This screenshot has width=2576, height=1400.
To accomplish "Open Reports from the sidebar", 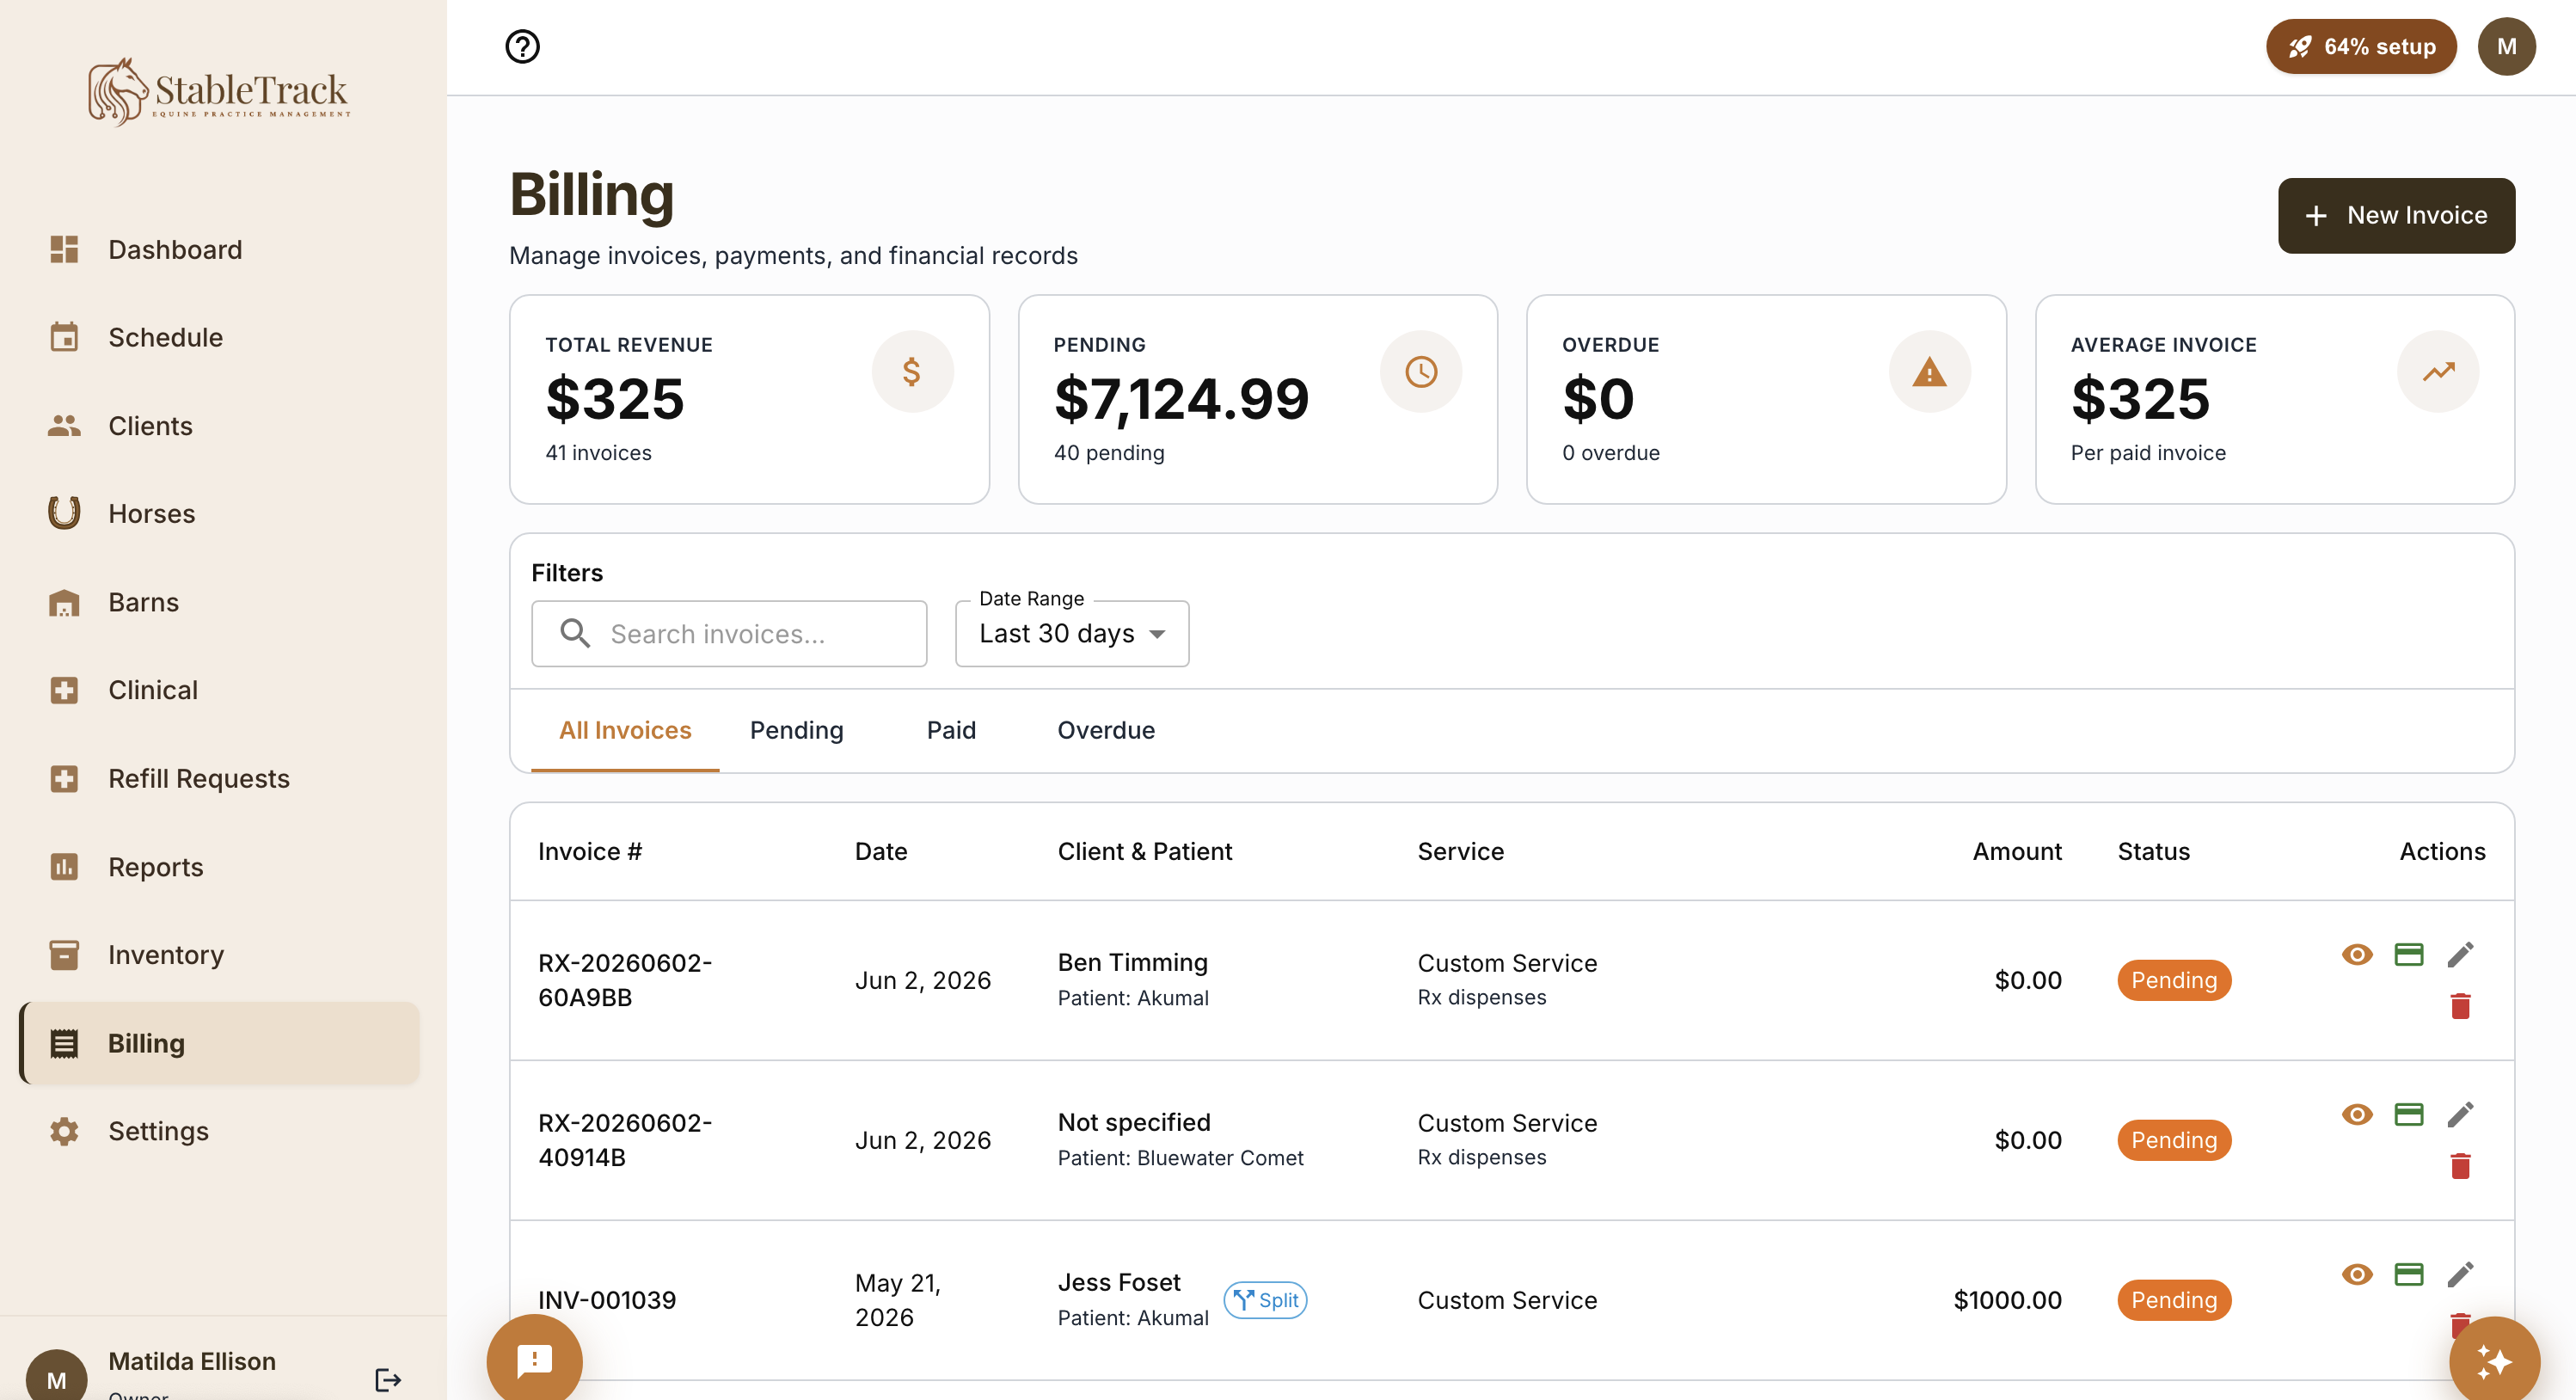I will click(x=220, y=867).
